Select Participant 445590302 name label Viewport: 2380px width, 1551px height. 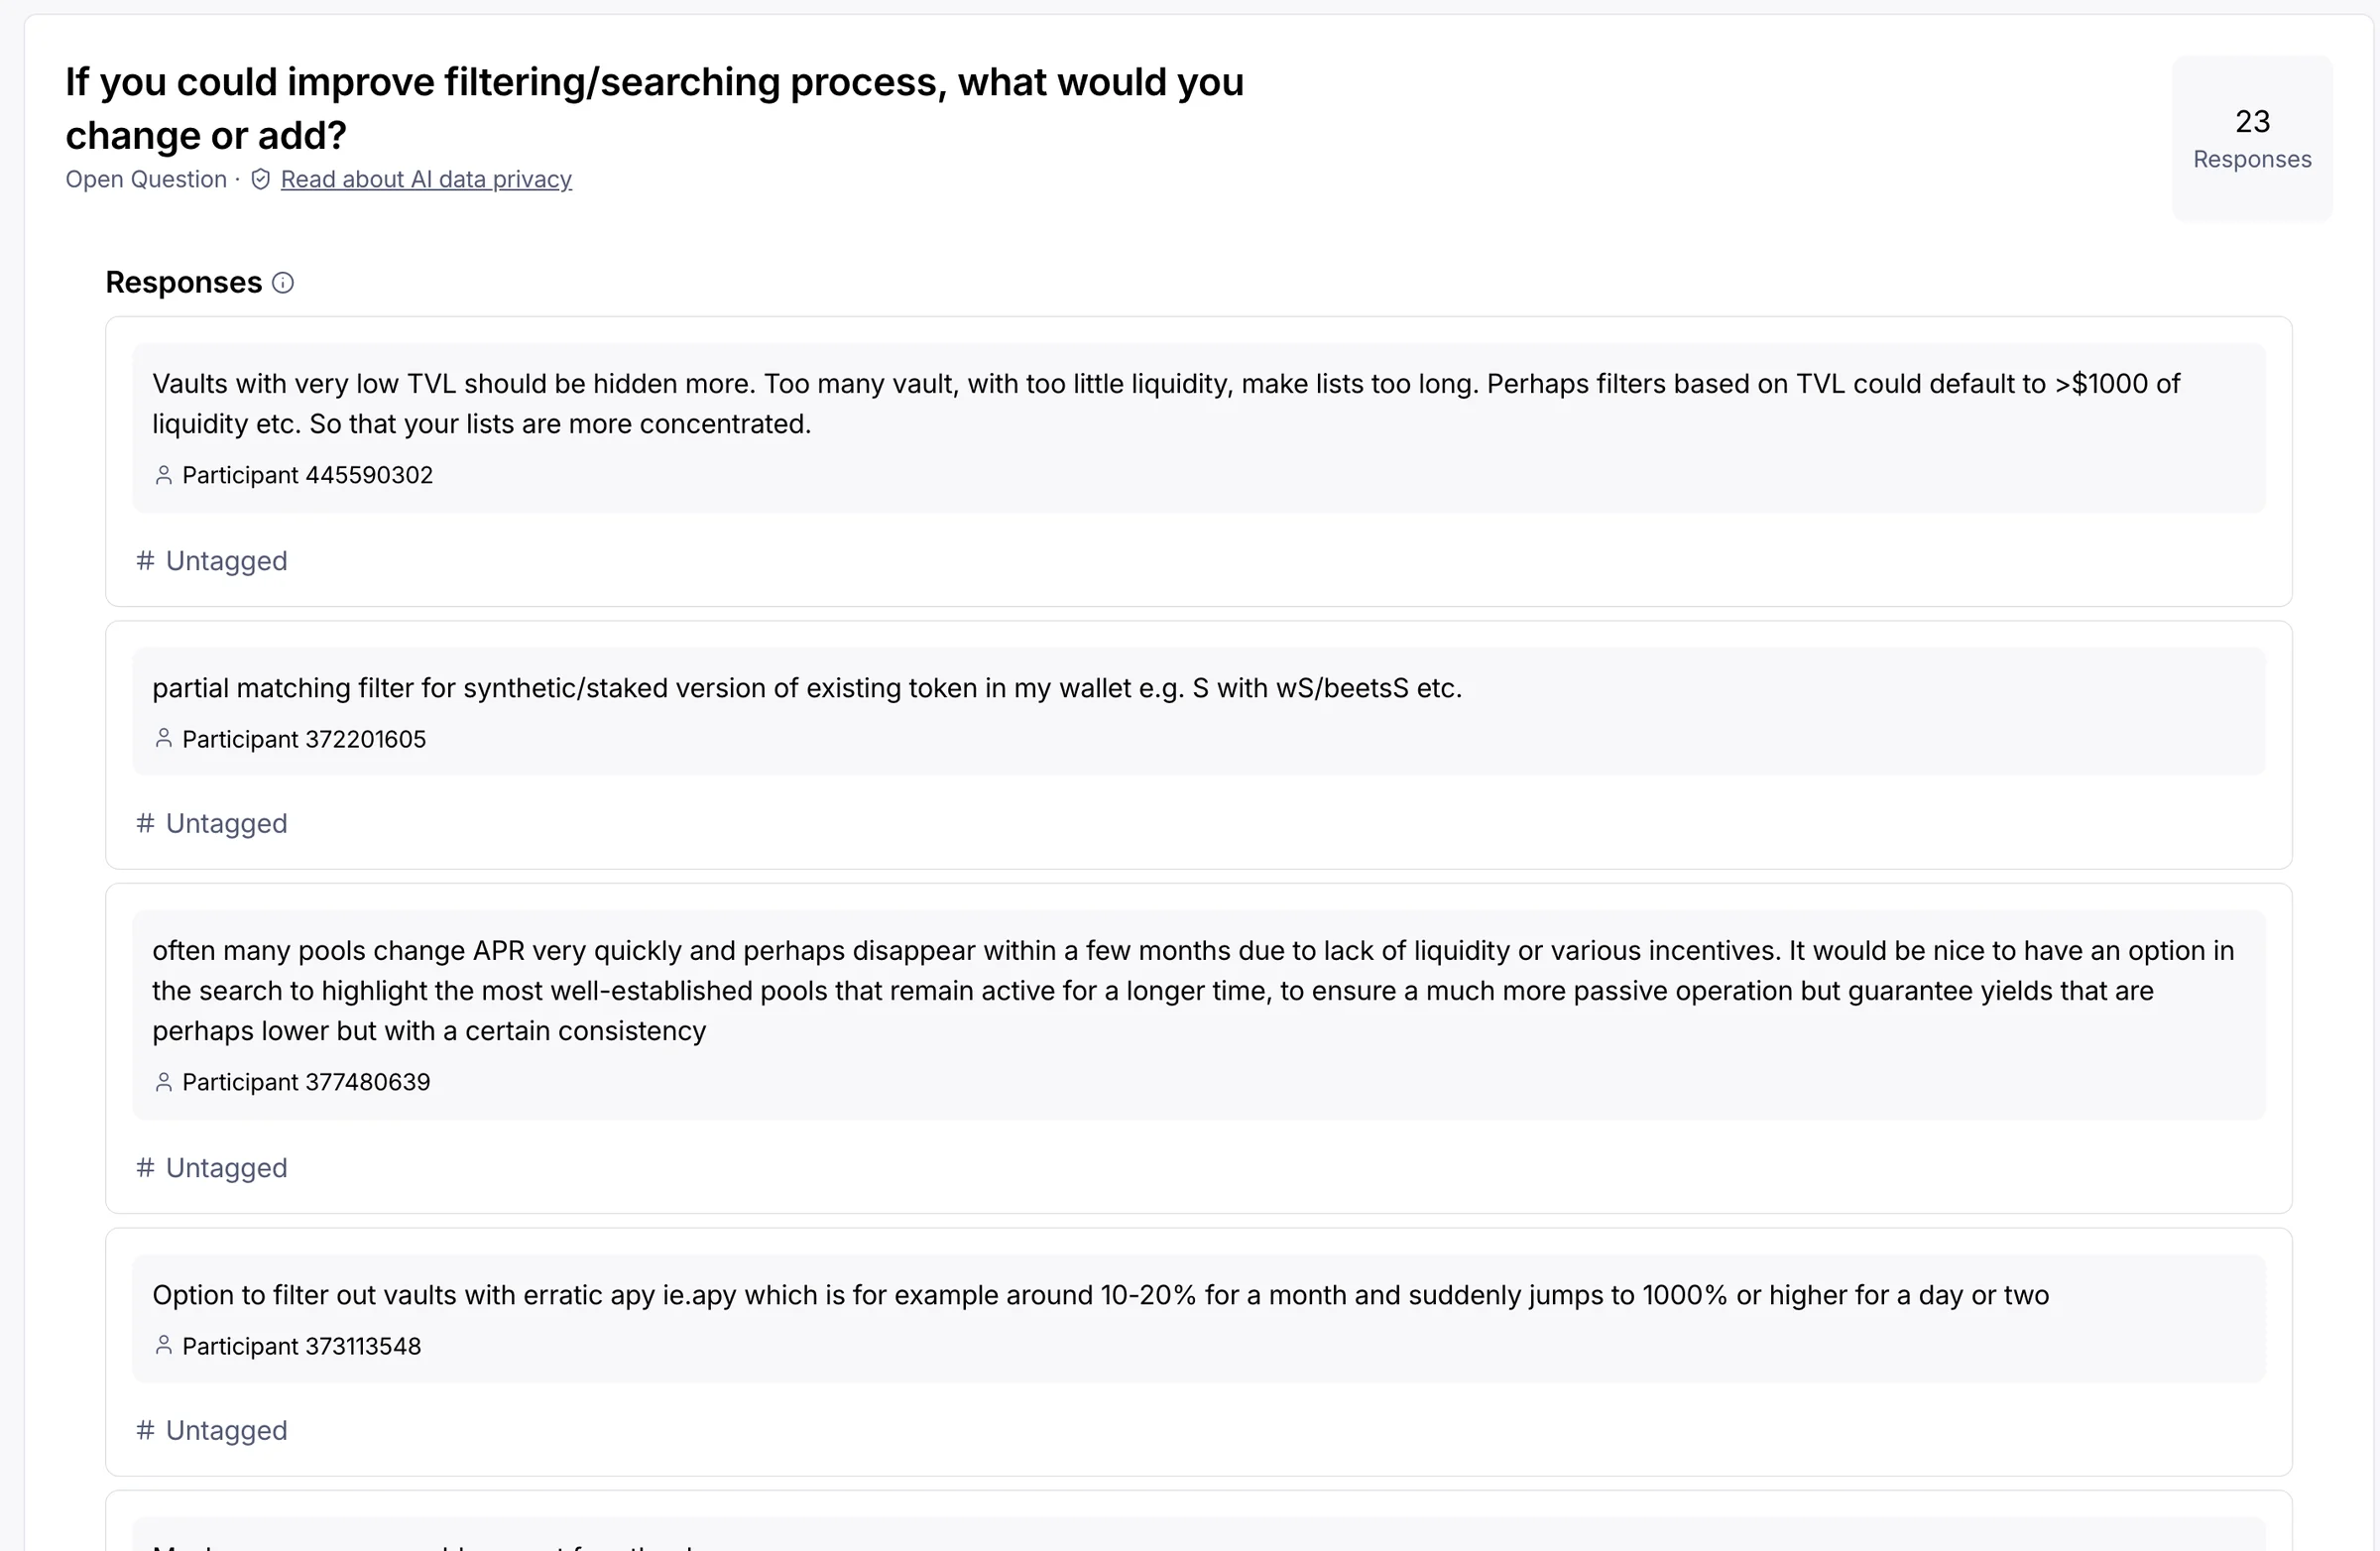(307, 475)
